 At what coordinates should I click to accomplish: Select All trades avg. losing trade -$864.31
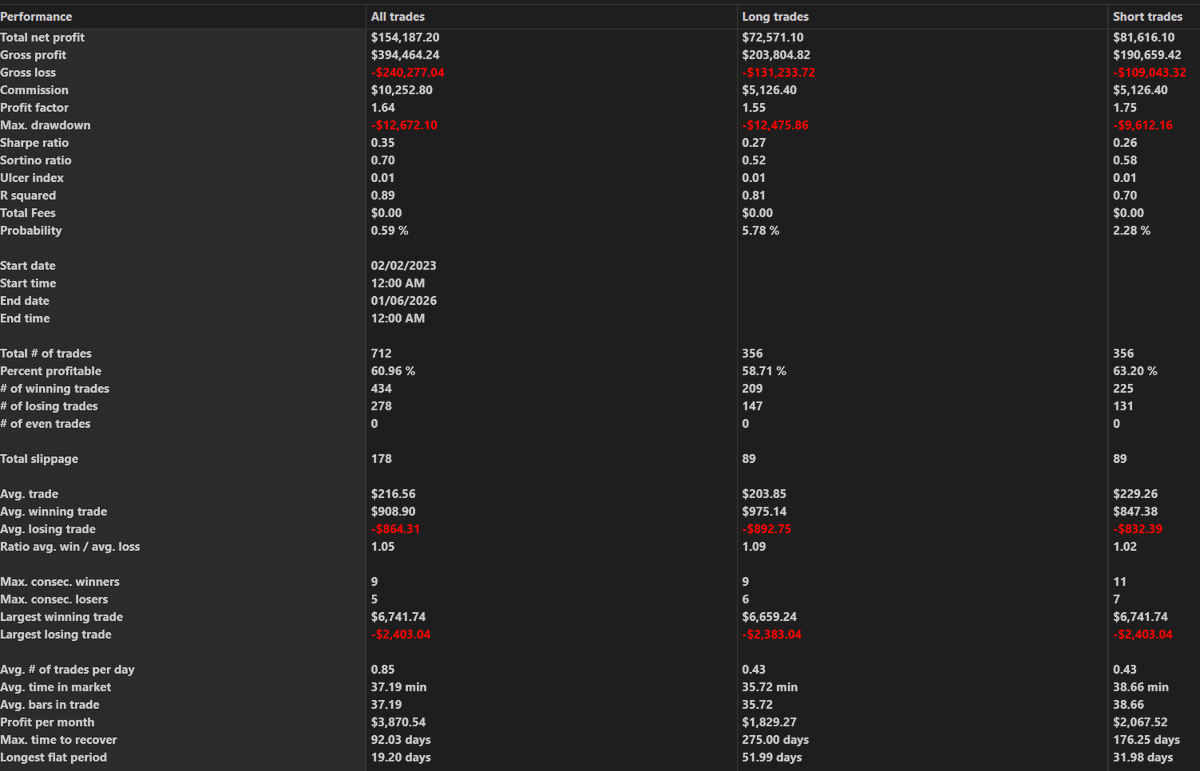tap(395, 529)
